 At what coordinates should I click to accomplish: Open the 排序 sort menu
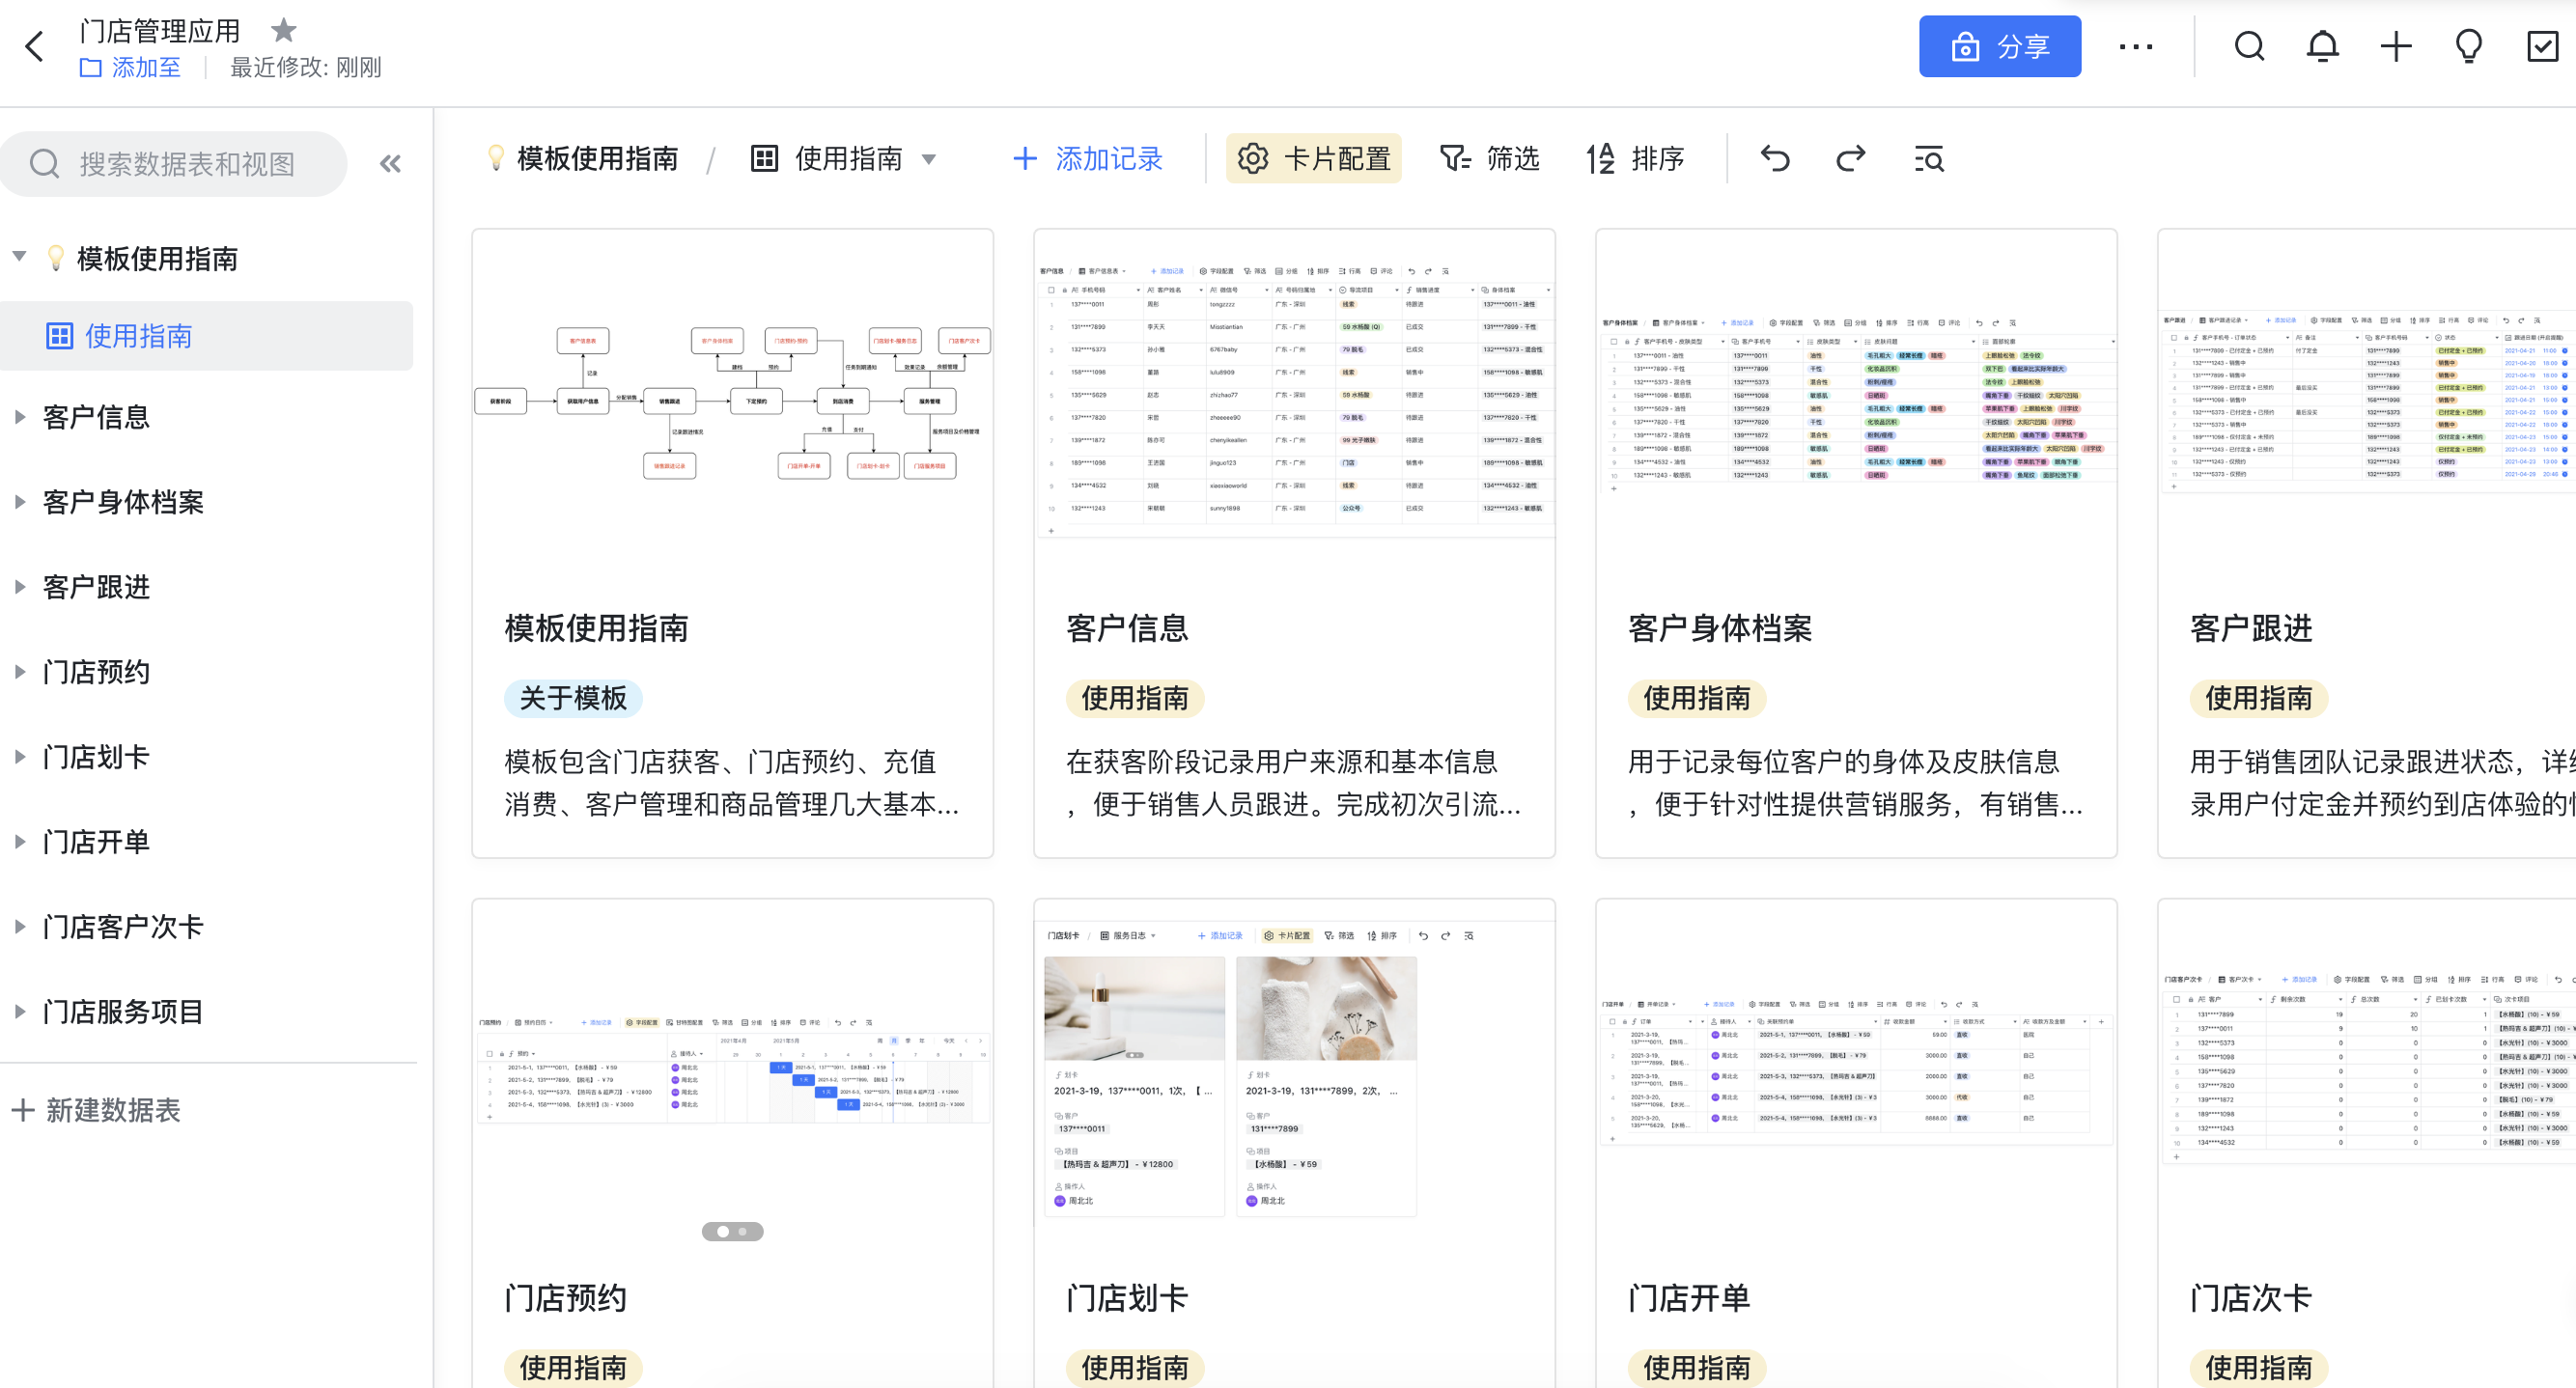click(1636, 158)
